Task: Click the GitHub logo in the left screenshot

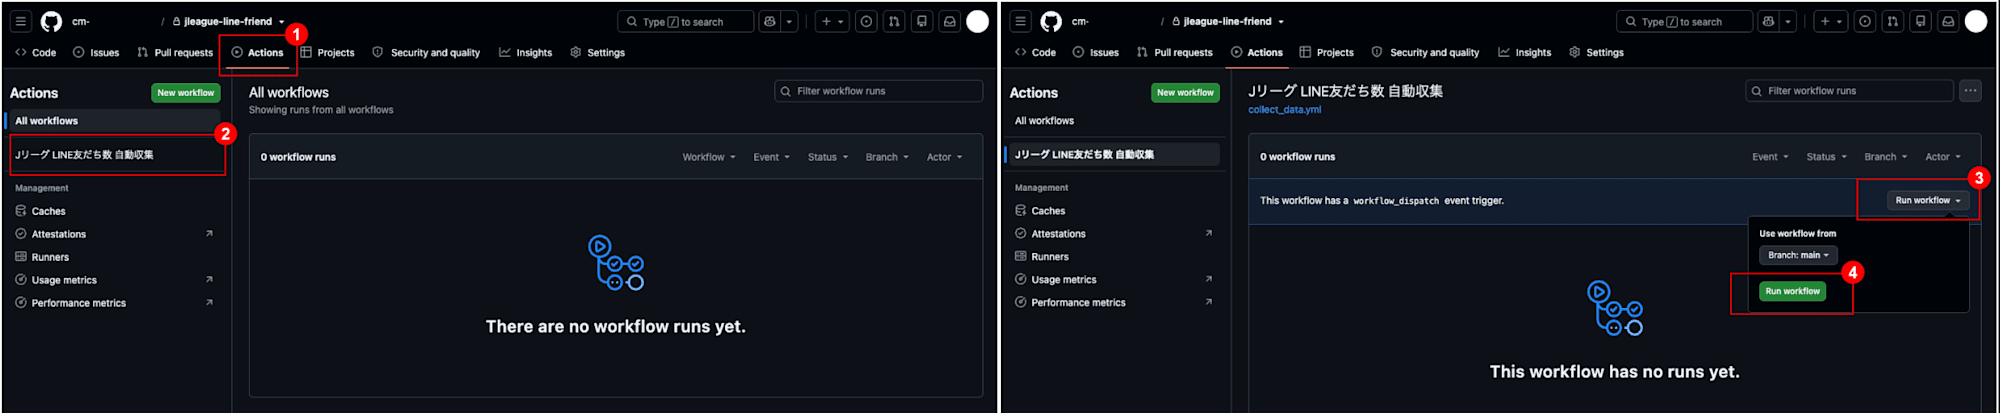Action: 51,21
